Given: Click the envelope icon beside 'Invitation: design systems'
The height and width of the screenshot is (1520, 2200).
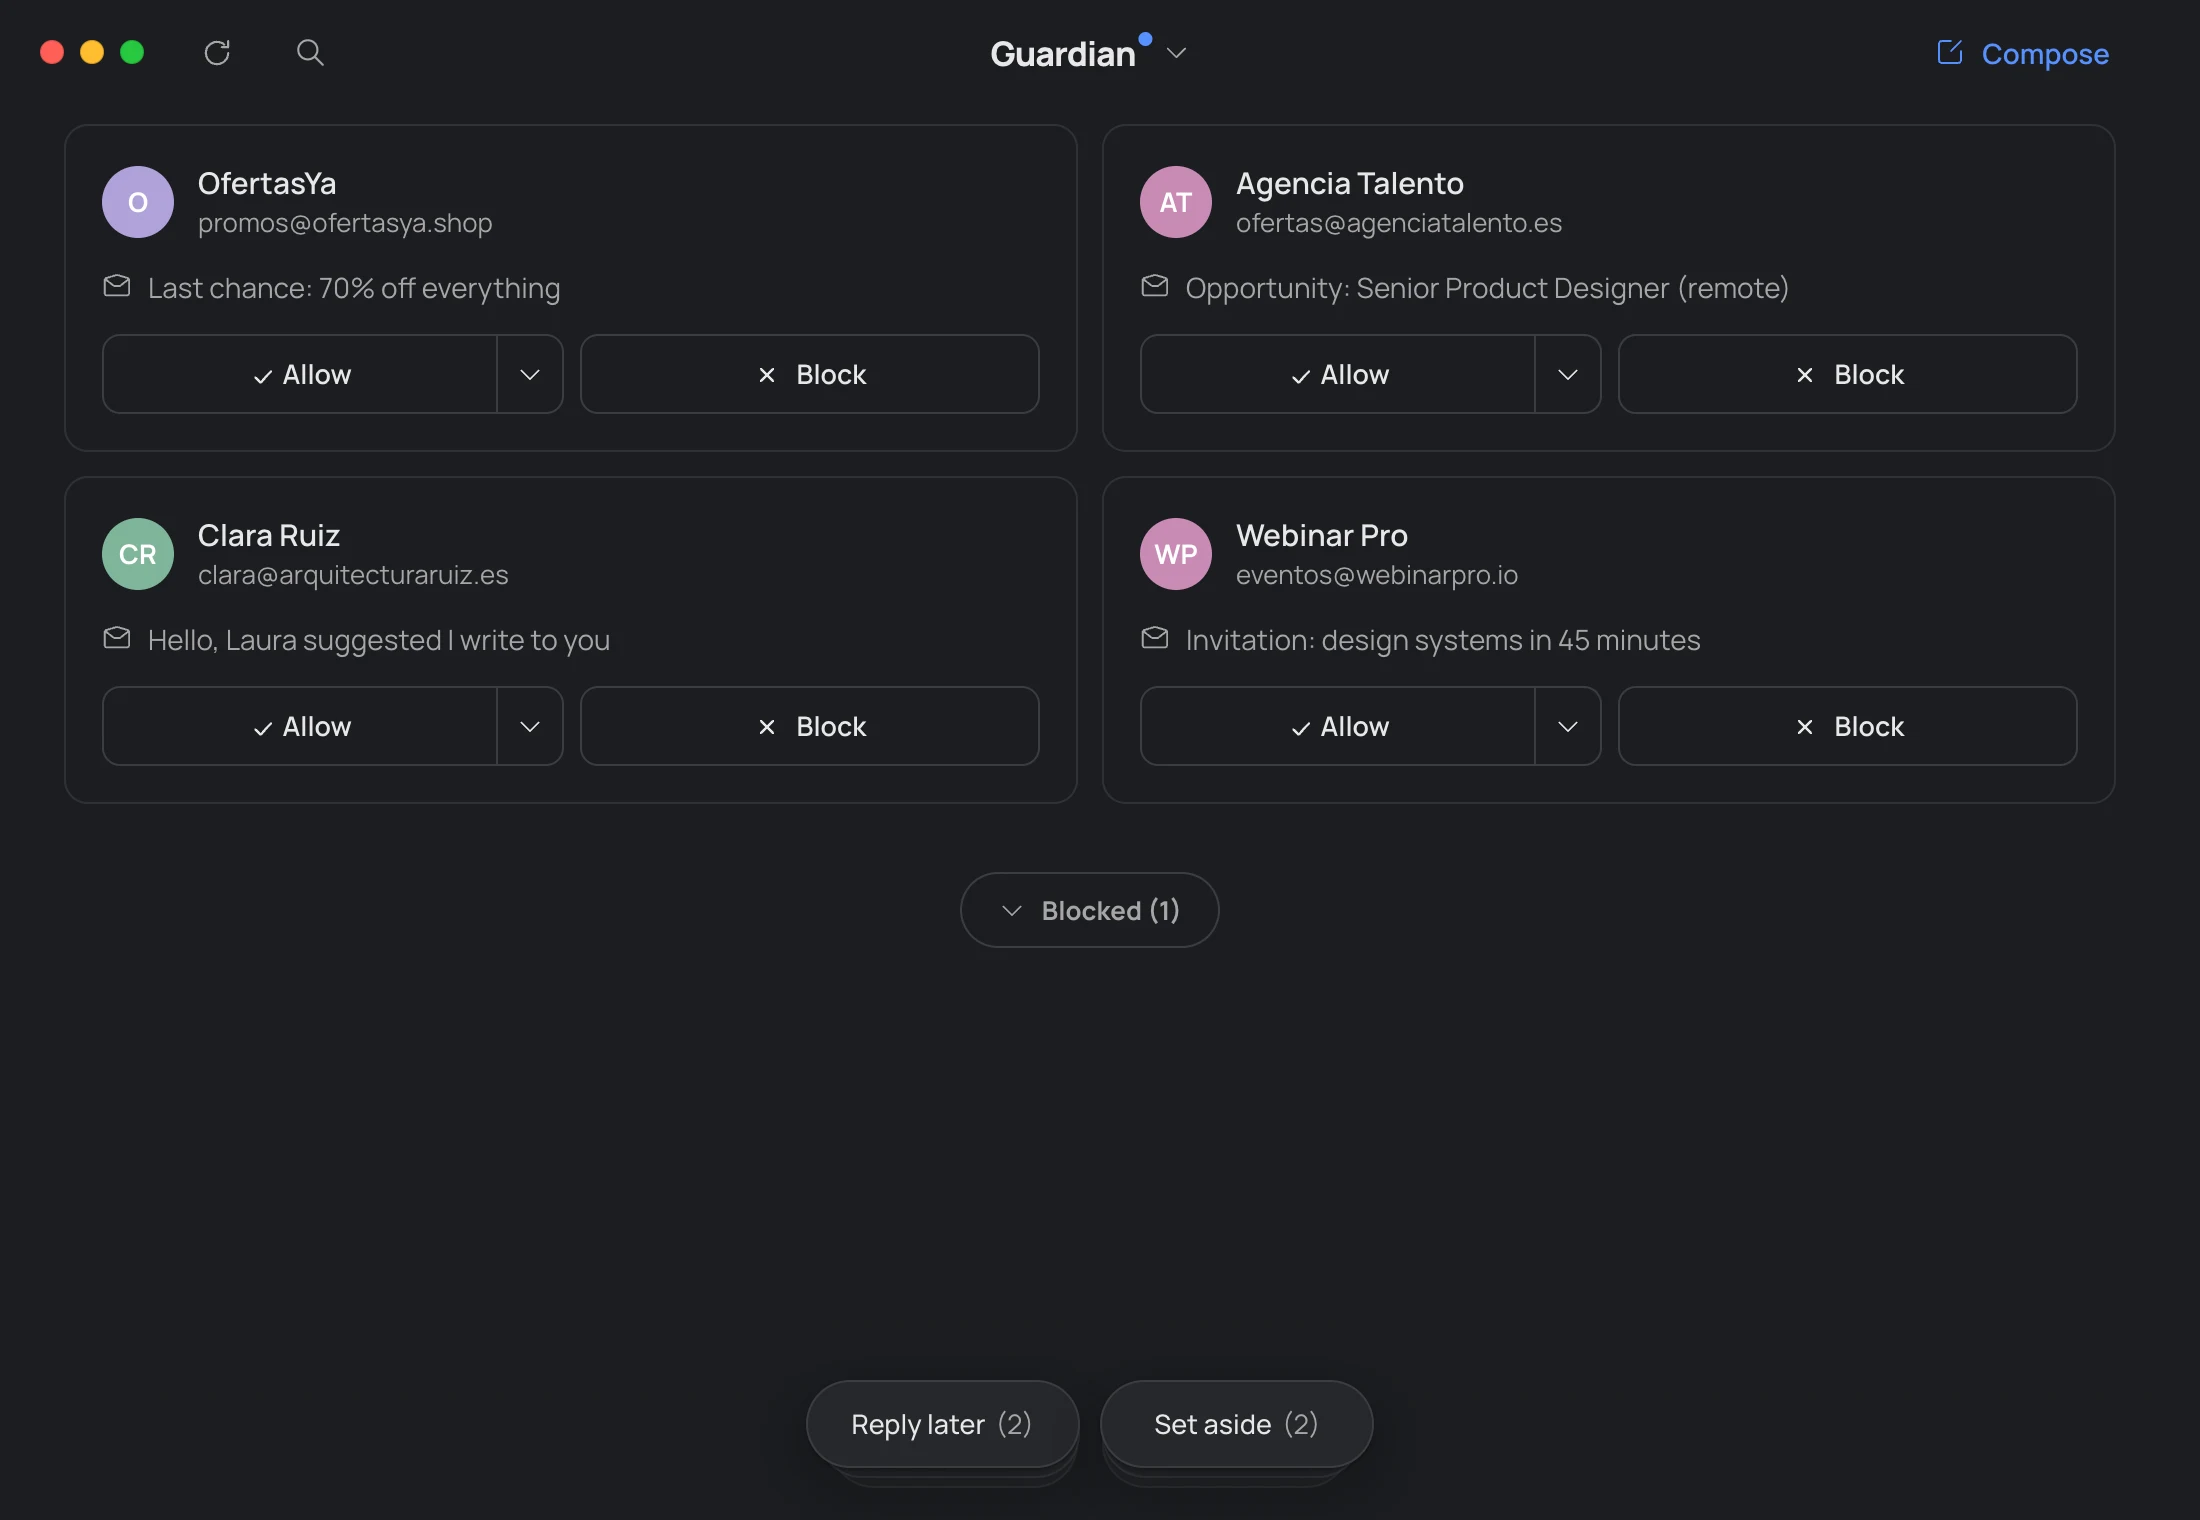Looking at the screenshot, I should pos(1155,639).
